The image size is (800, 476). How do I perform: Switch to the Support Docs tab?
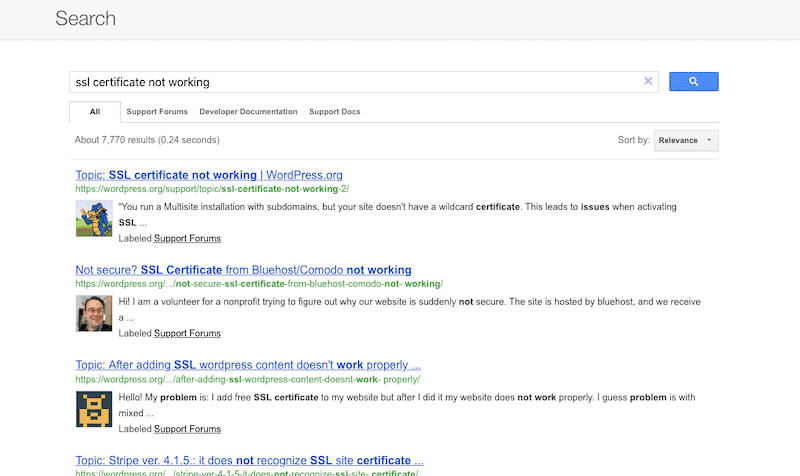[x=334, y=112]
